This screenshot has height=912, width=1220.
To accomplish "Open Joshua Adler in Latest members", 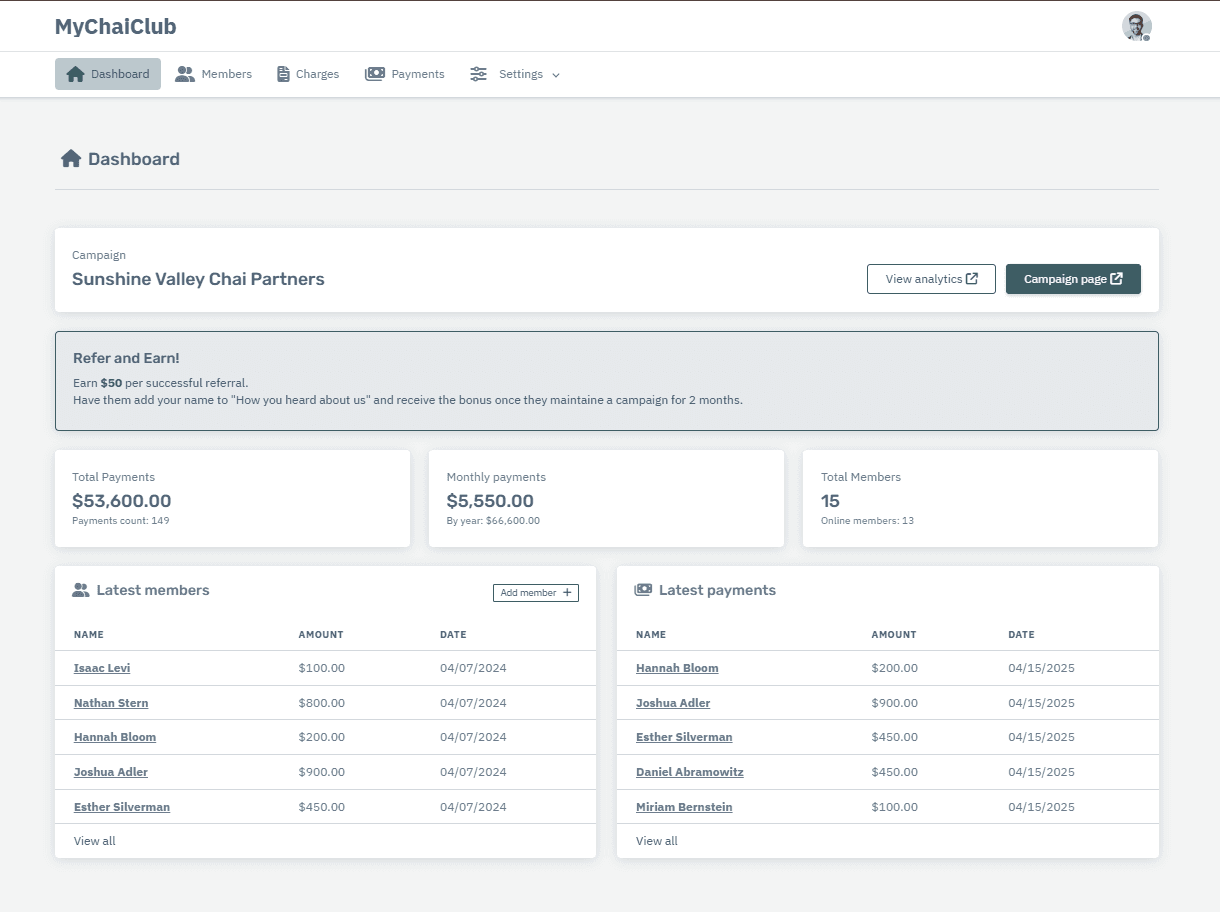I will pos(111,772).
